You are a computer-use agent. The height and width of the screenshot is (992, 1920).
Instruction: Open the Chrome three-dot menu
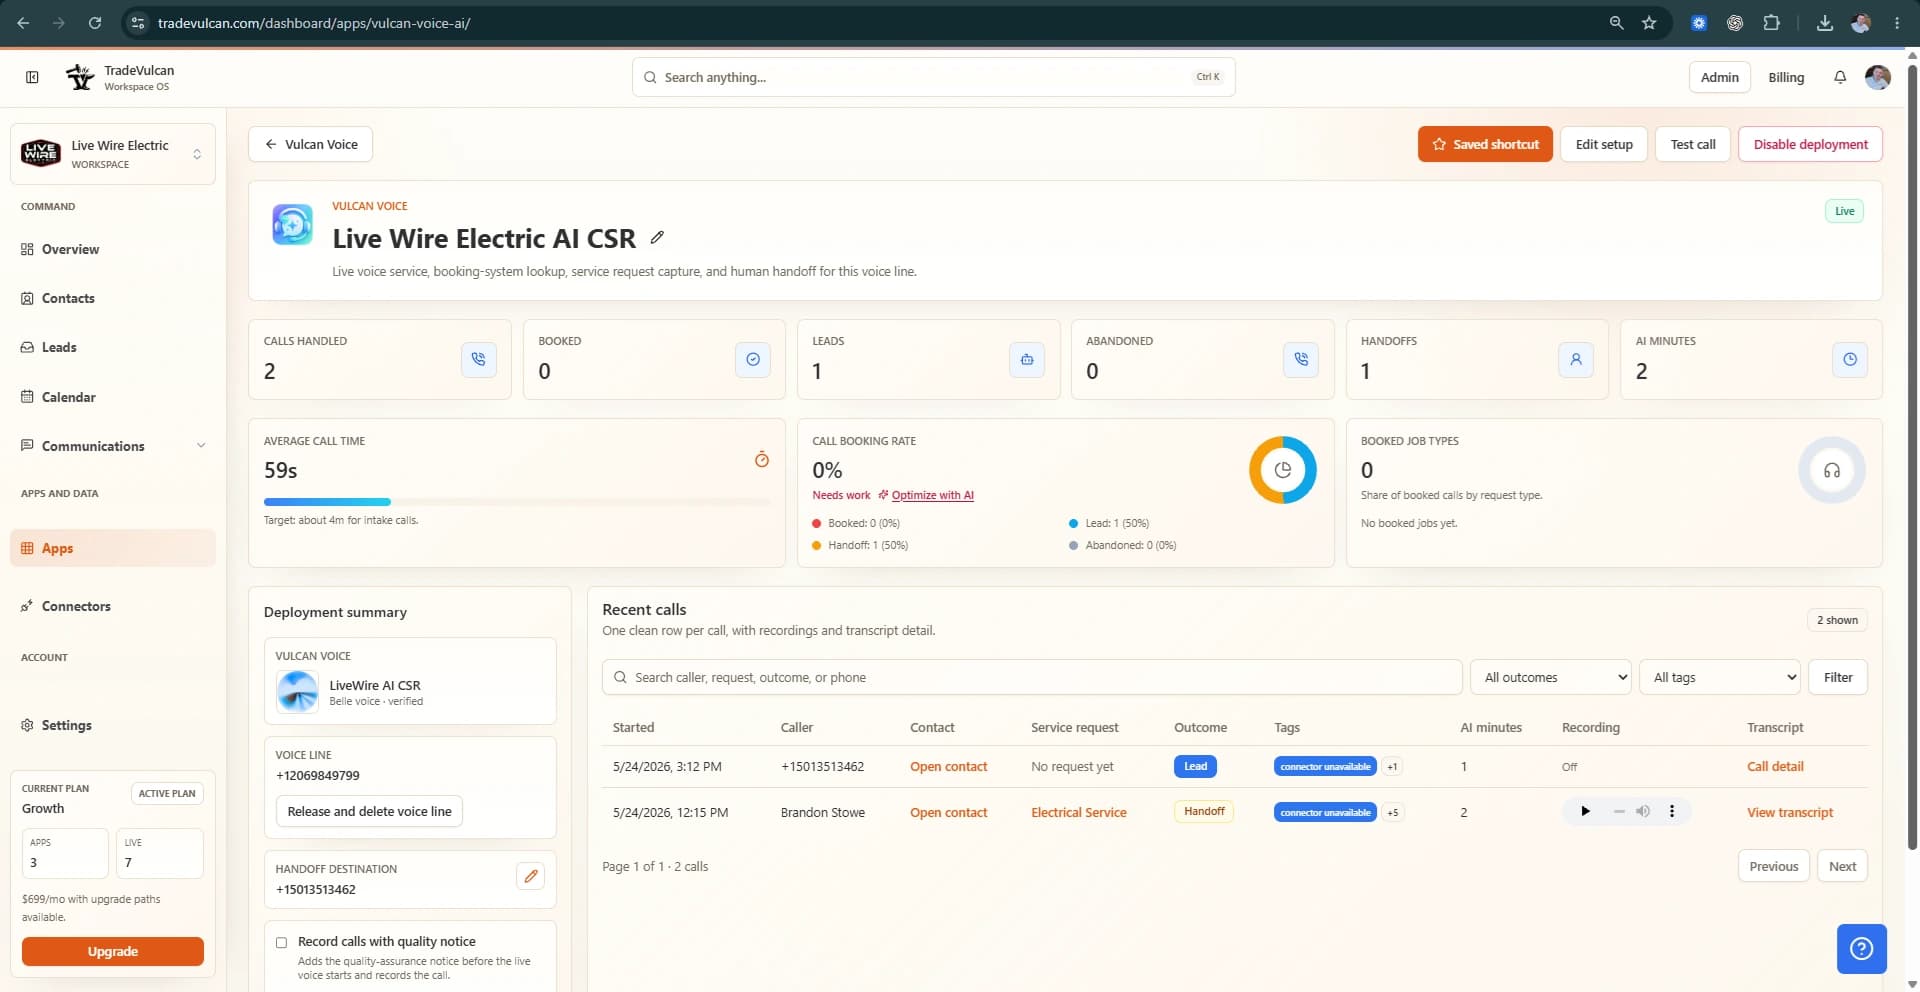[1897, 22]
